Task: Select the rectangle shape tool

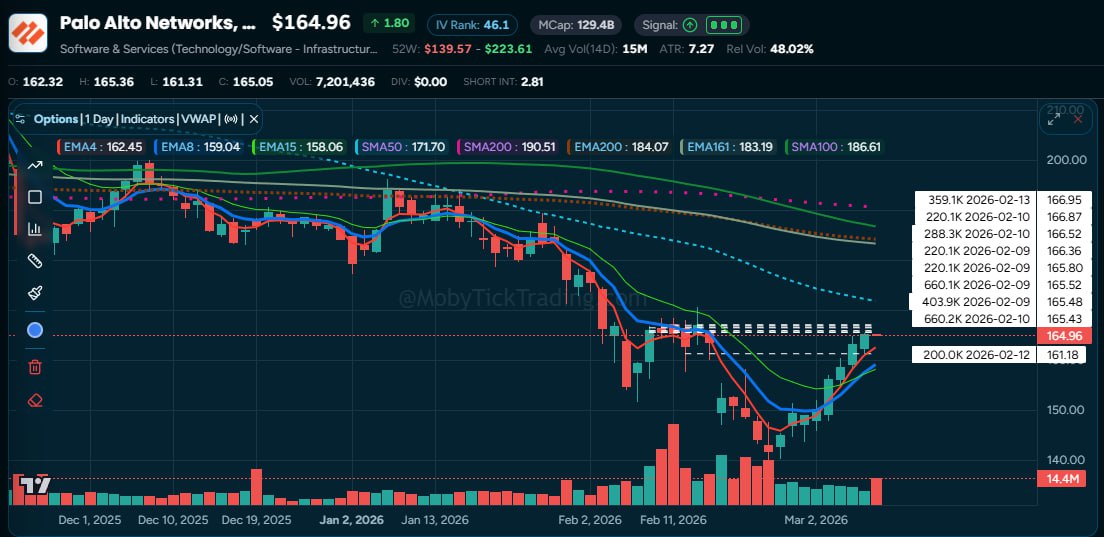Action: point(35,197)
